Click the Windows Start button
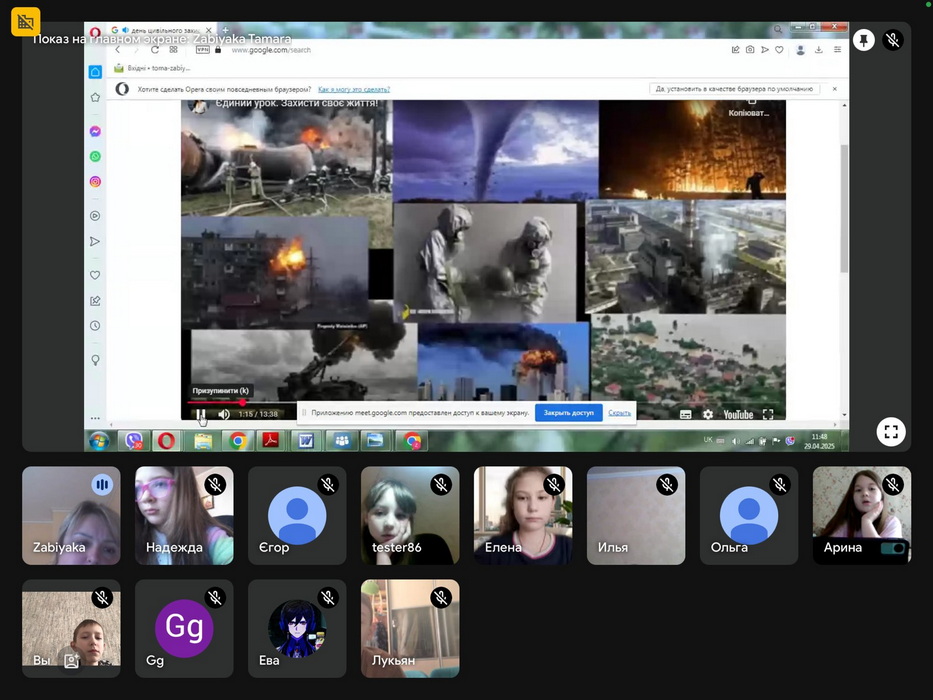The height and width of the screenshot is (700, 933). tap(98, 441)
